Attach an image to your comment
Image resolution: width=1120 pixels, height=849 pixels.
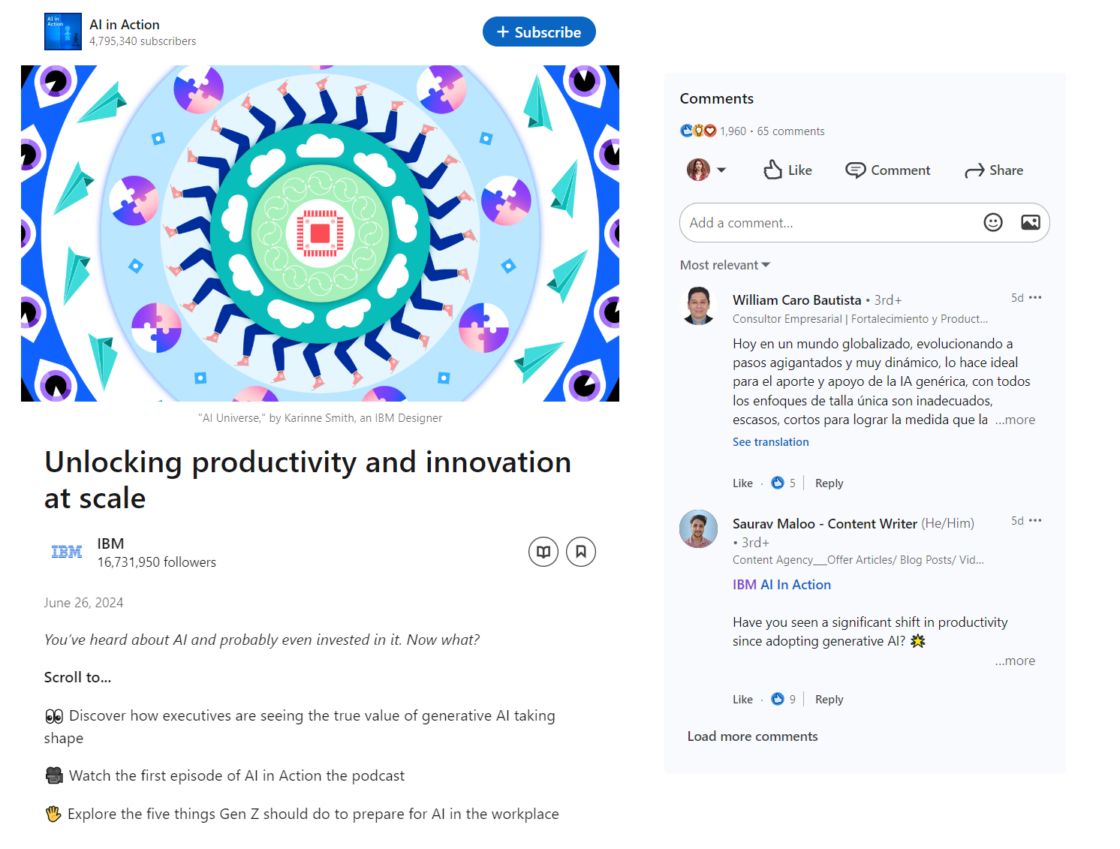(x=1030, y=222)
